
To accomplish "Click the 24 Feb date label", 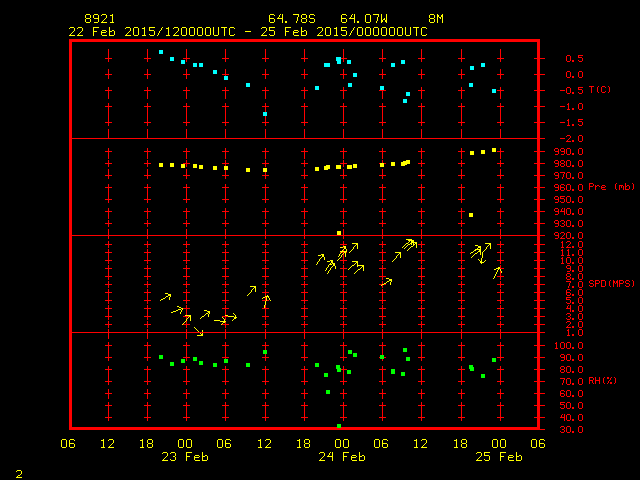I will (x=341, y=457).
